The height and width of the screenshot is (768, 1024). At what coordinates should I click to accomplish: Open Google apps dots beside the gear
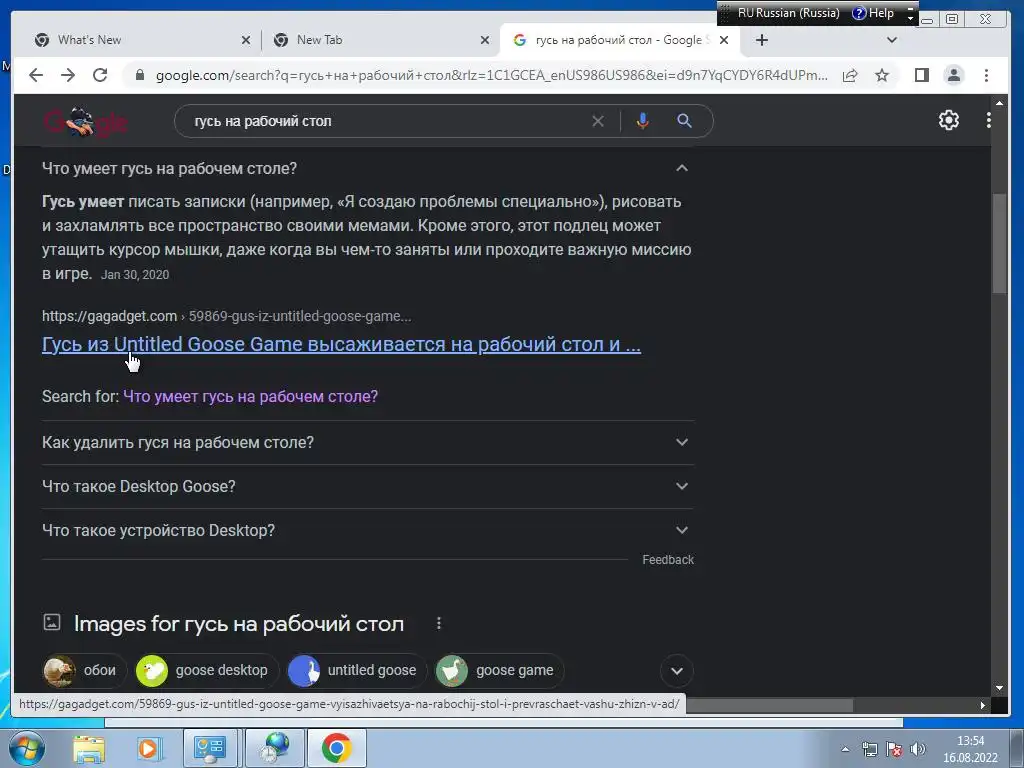tap(989, 120)
